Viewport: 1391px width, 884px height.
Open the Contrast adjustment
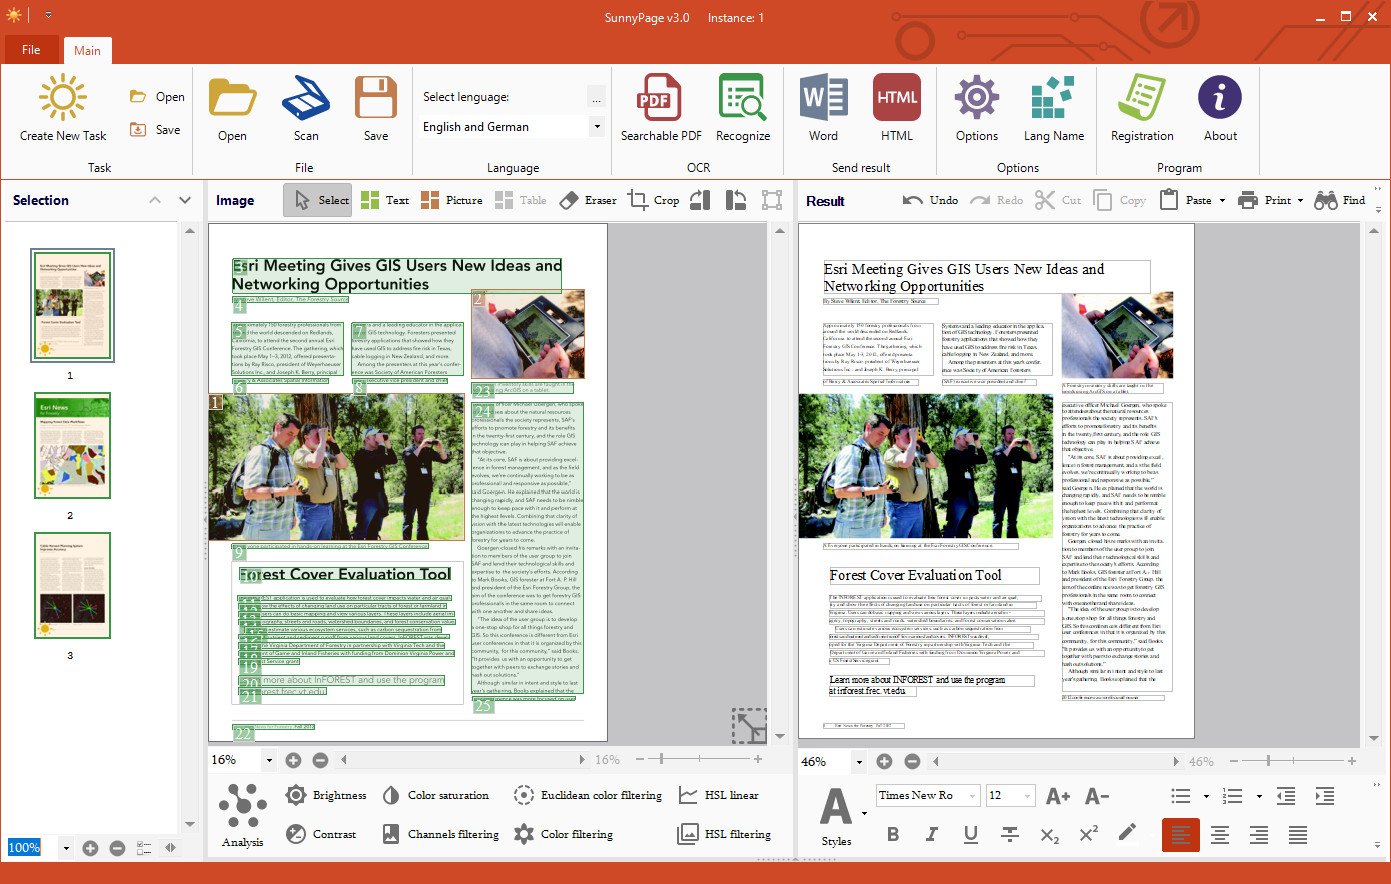click(320, 834)
